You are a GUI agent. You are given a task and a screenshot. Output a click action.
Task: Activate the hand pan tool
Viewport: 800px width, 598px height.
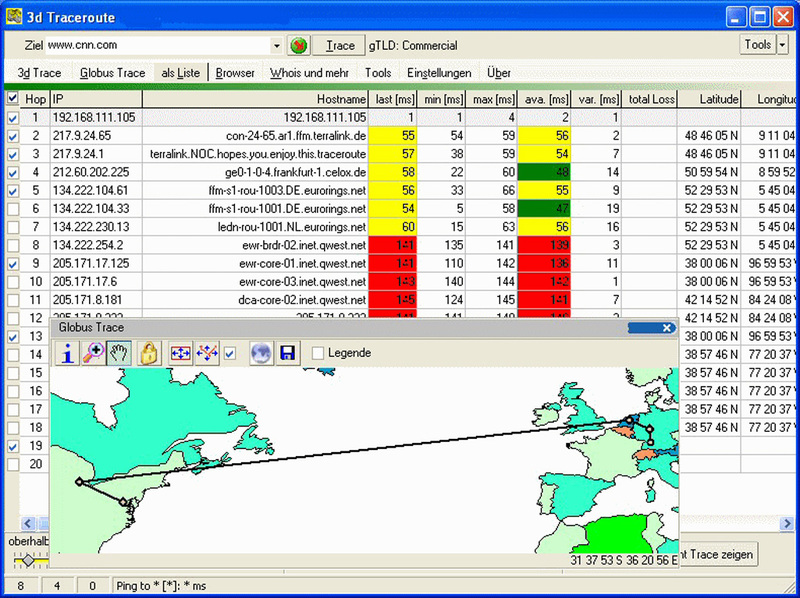pyautogui.click(x=119, y=353)
